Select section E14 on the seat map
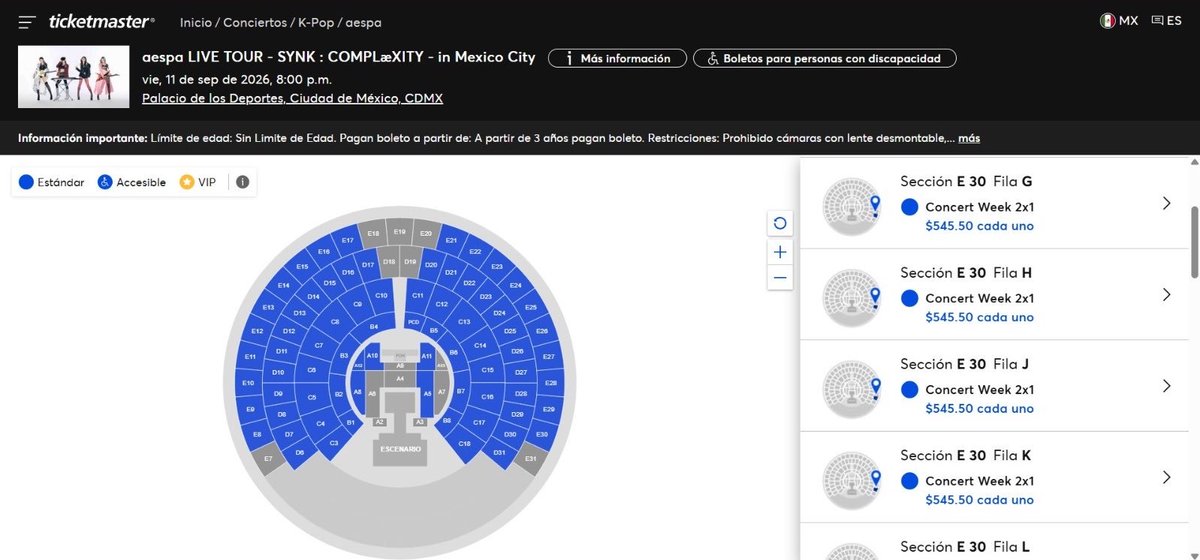1200x560 pixels. [283, 285]
